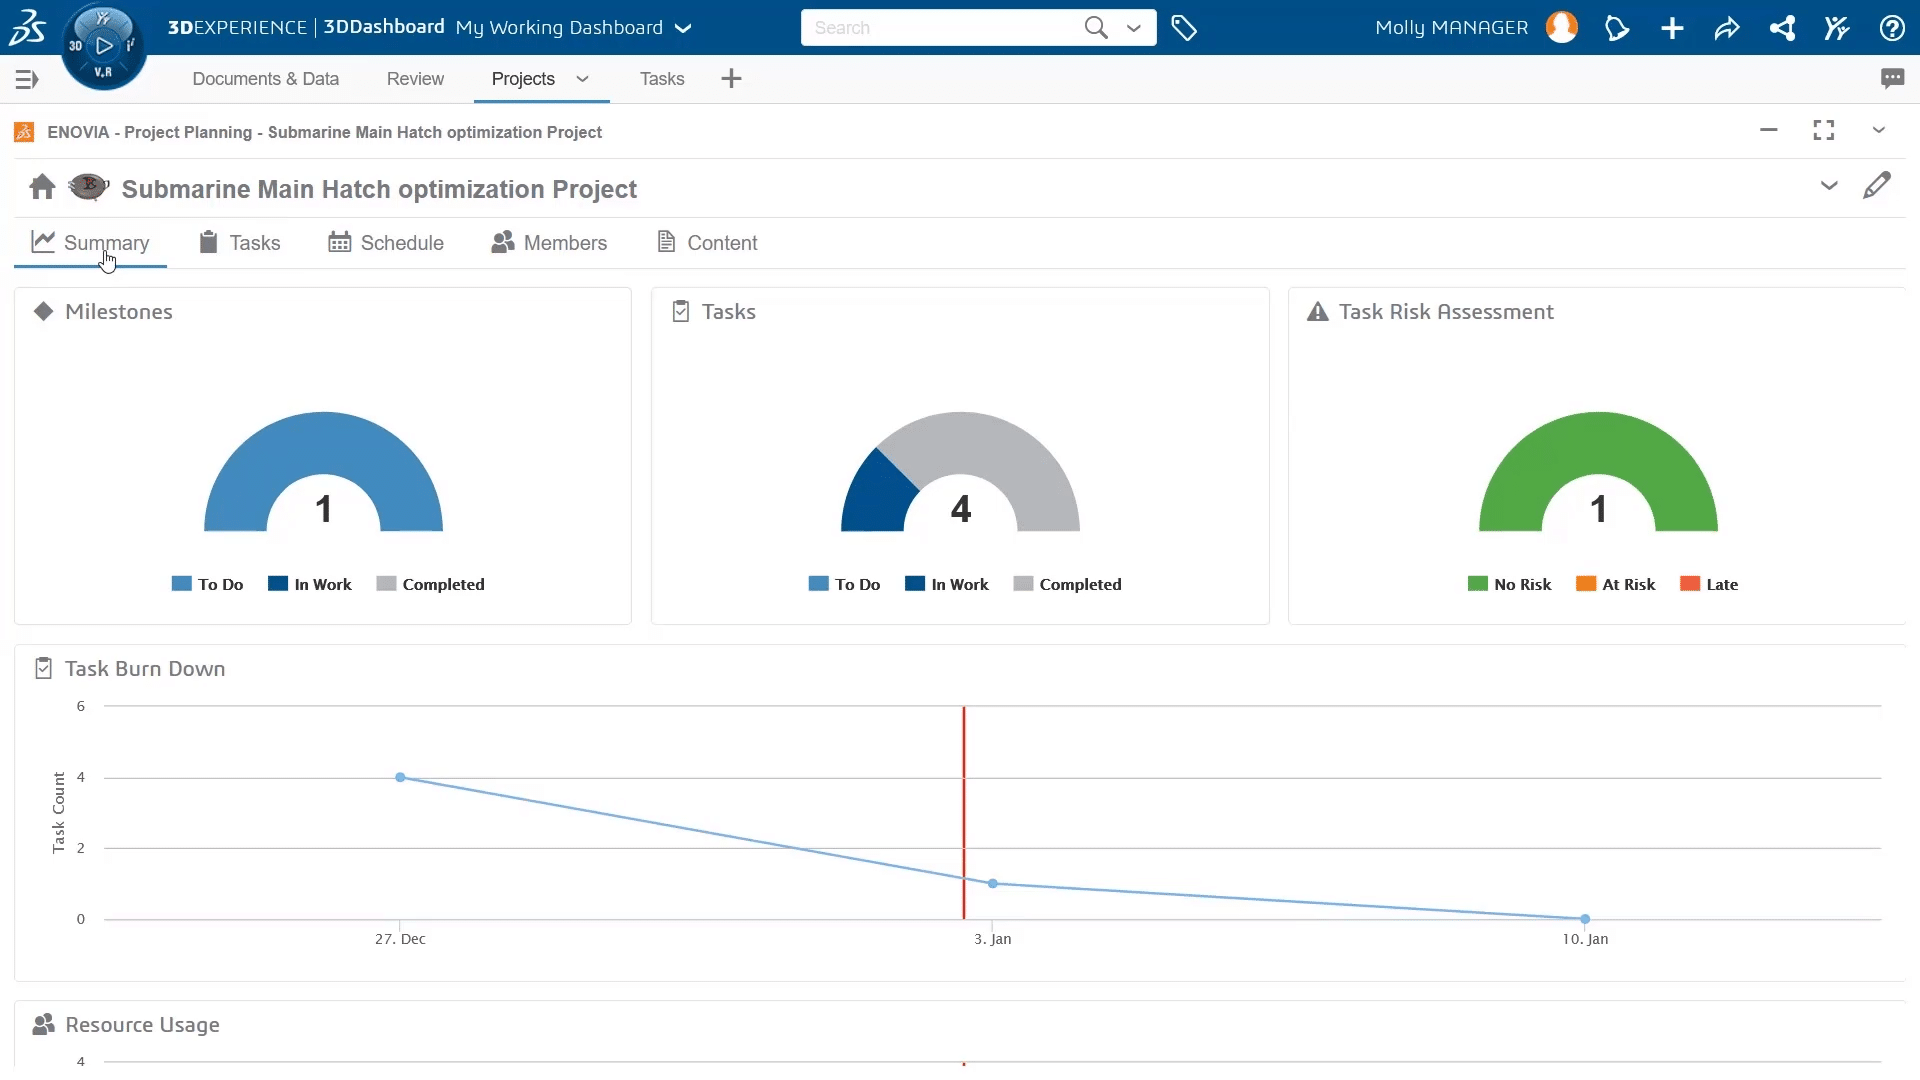Open the tag icon beside search

pos(1184,28)
